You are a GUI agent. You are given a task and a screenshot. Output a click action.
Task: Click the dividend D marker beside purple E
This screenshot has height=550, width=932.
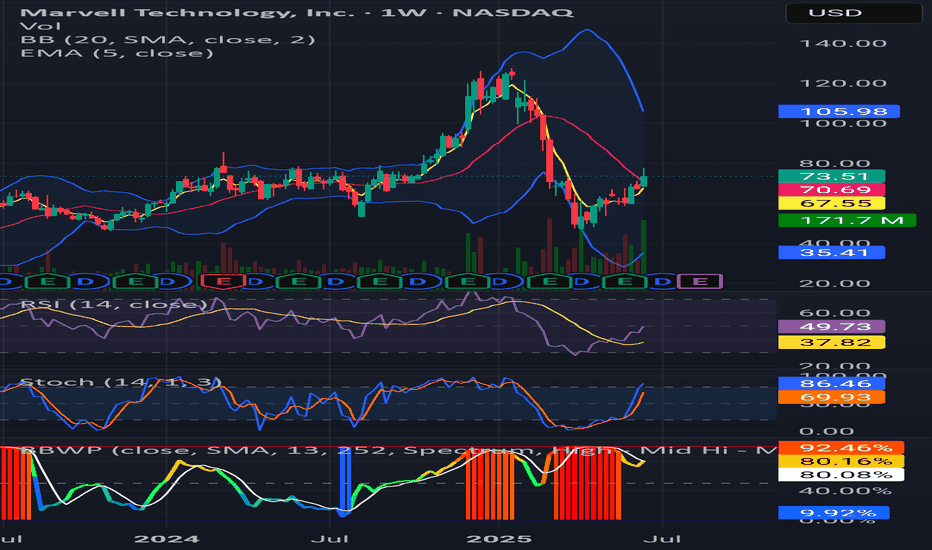(662, 281)
